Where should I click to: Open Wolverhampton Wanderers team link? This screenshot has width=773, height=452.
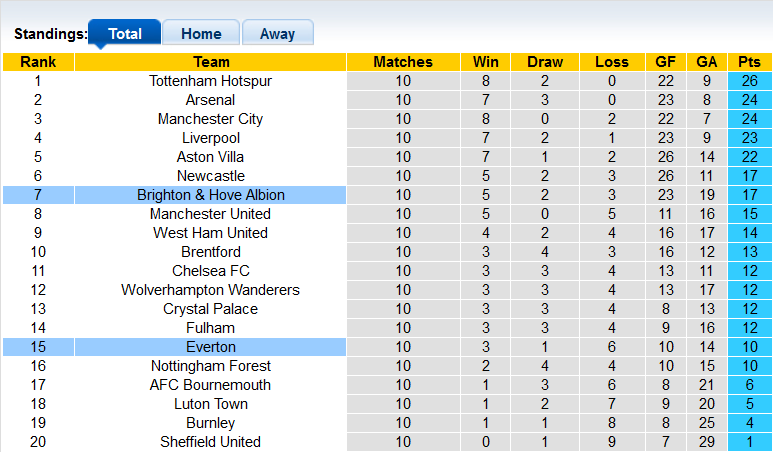point(210,290)
